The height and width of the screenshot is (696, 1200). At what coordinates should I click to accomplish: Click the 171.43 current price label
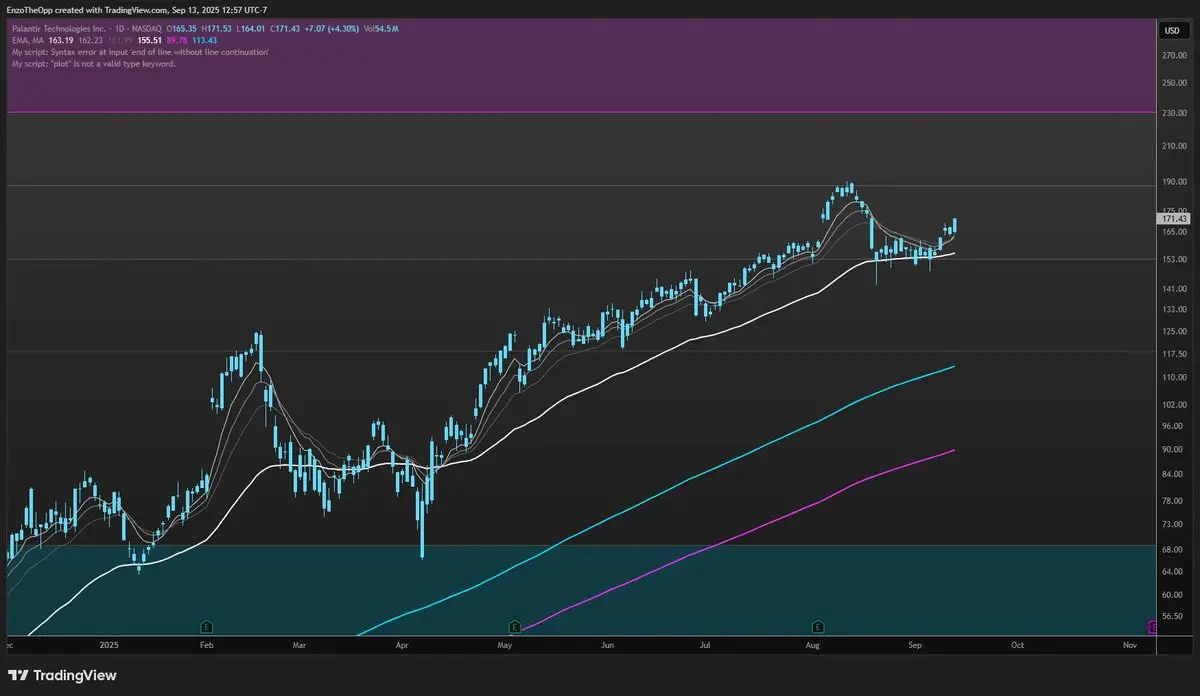[x=1173, y=218]
